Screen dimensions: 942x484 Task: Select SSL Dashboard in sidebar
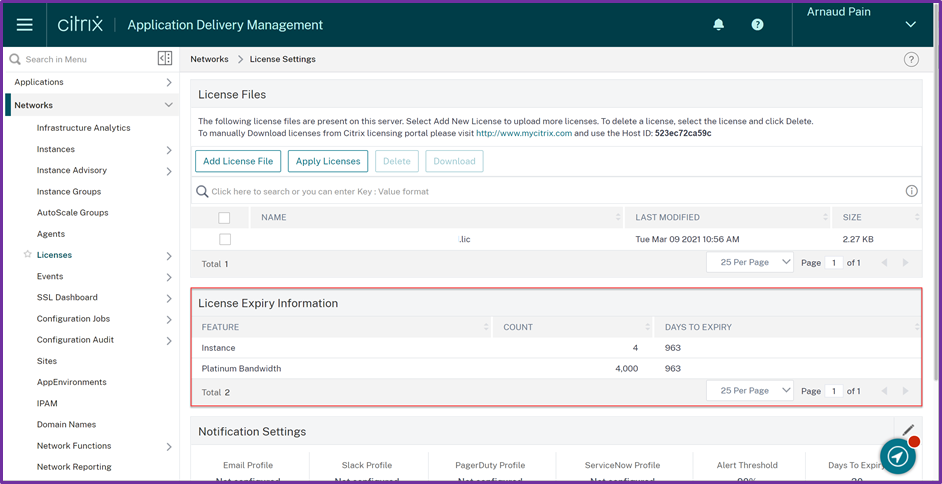point(67,298)
